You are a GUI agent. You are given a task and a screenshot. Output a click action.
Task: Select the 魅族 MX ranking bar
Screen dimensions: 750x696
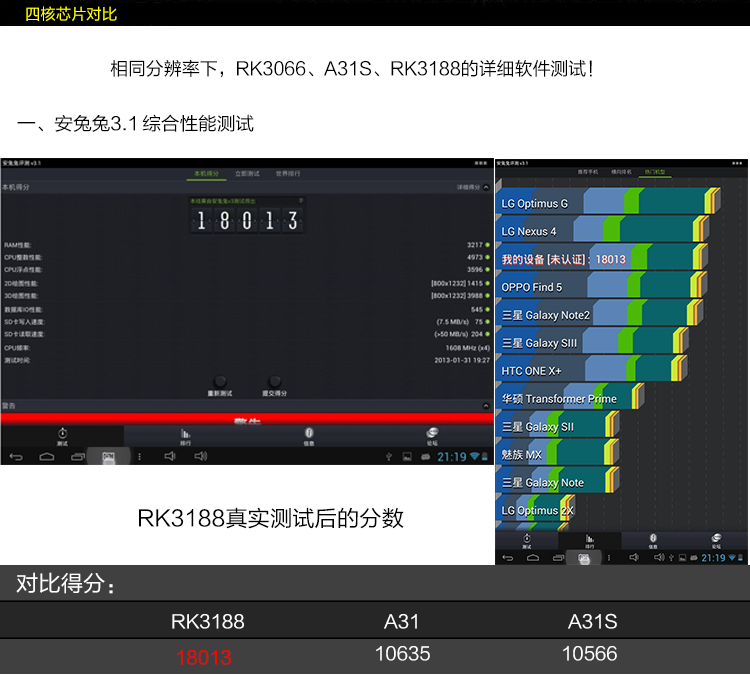[x=558, y=453]
